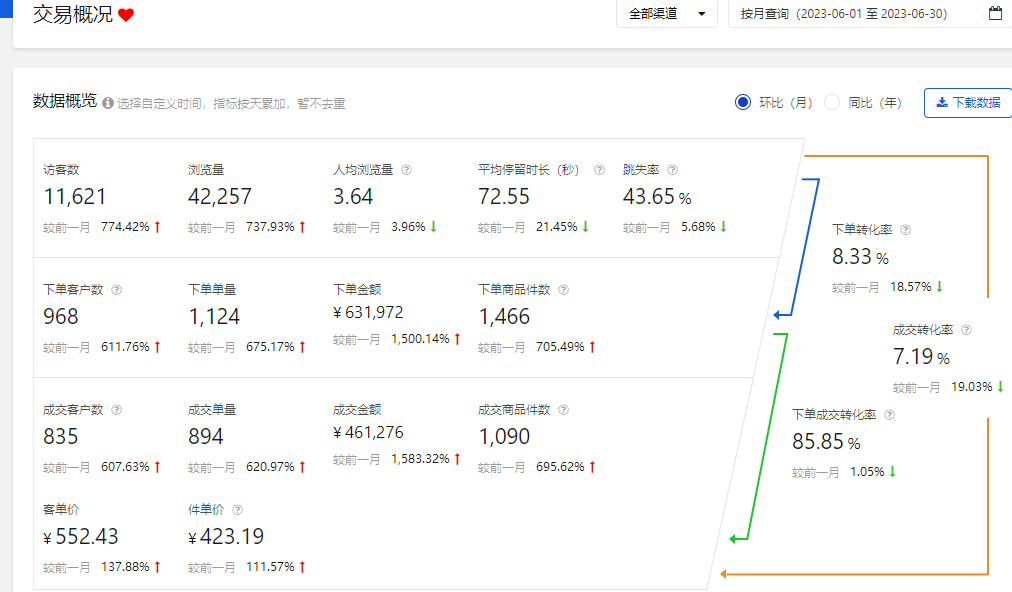Click help icon next to 下单客户数
The height and width of the screenshot is (592, 1012).
[x=116, y=290]
